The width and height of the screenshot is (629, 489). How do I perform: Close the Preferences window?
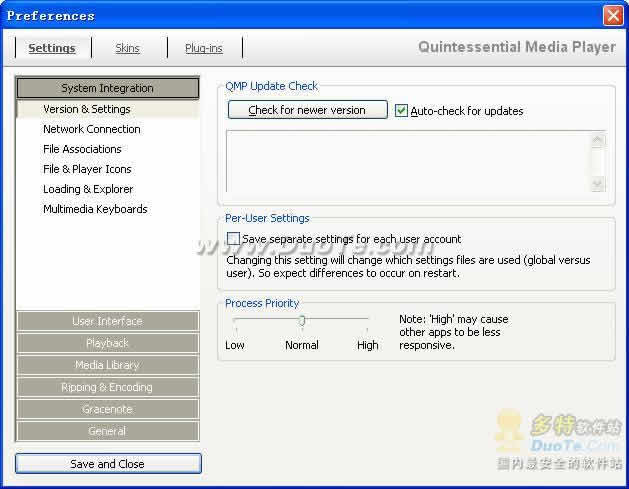click(x=613, y=16)
